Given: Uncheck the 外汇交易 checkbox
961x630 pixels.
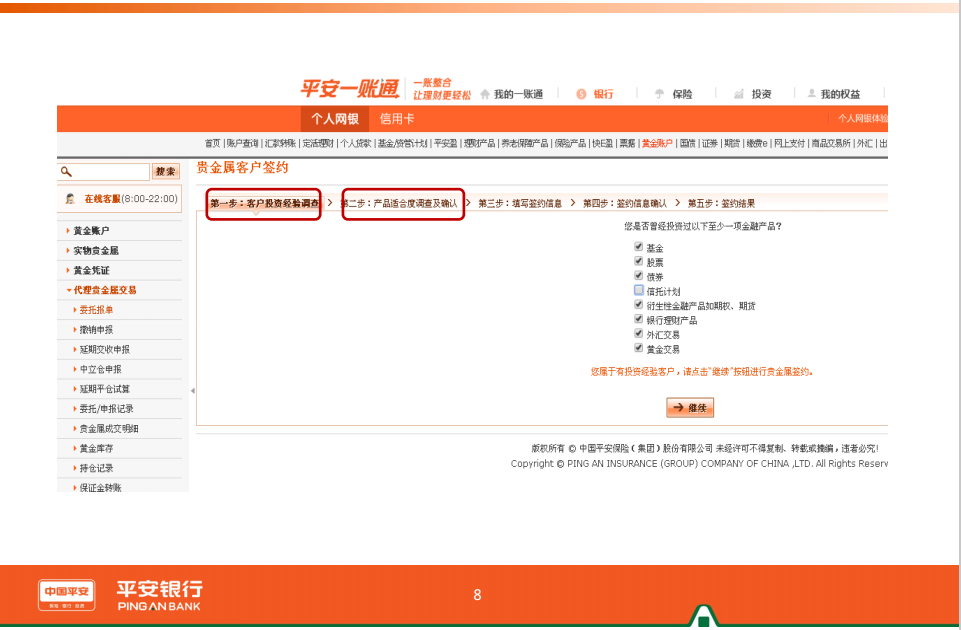Looking at the screenshot, I should 639,333.
